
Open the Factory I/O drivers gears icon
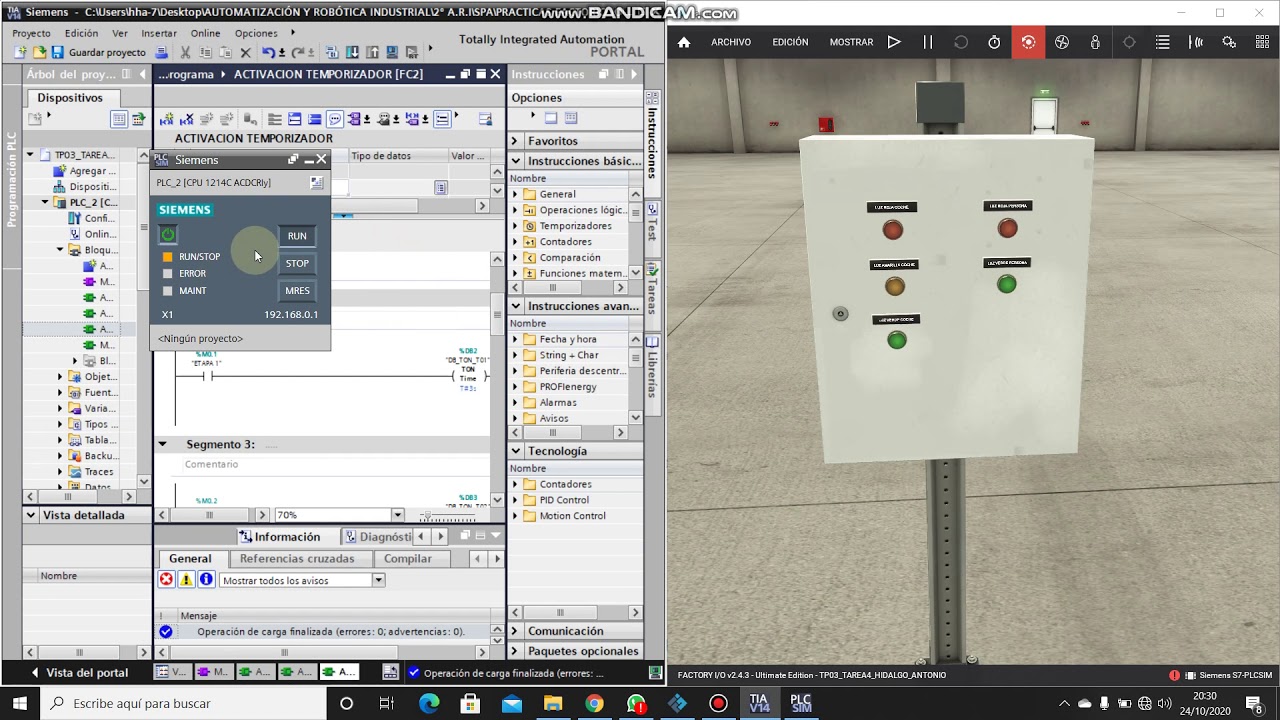tap(1229, 42)
